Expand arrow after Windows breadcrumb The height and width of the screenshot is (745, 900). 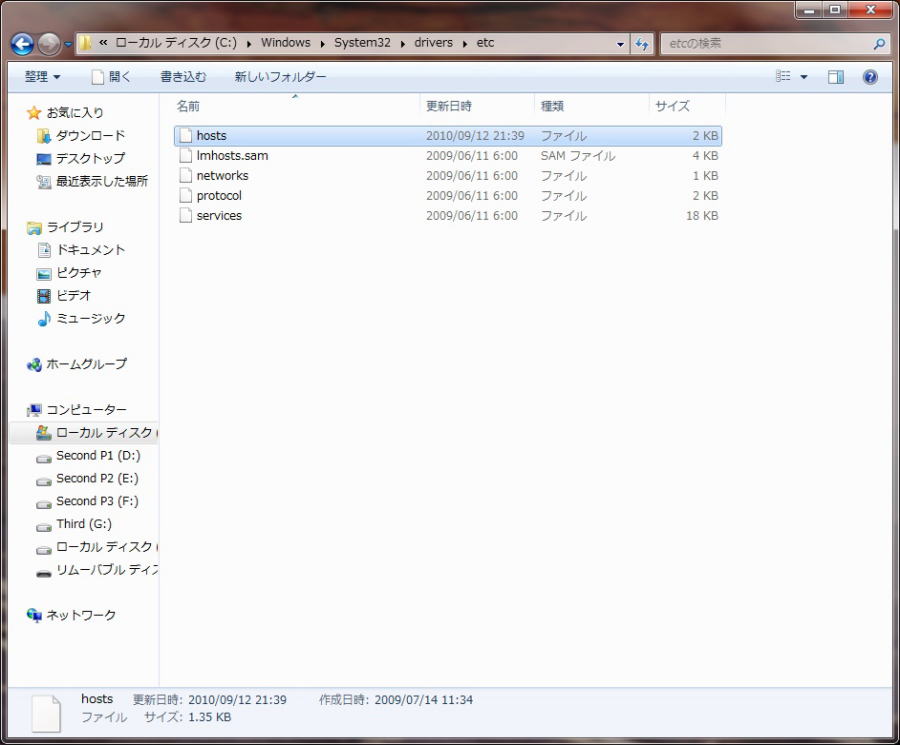coord(323,44)
